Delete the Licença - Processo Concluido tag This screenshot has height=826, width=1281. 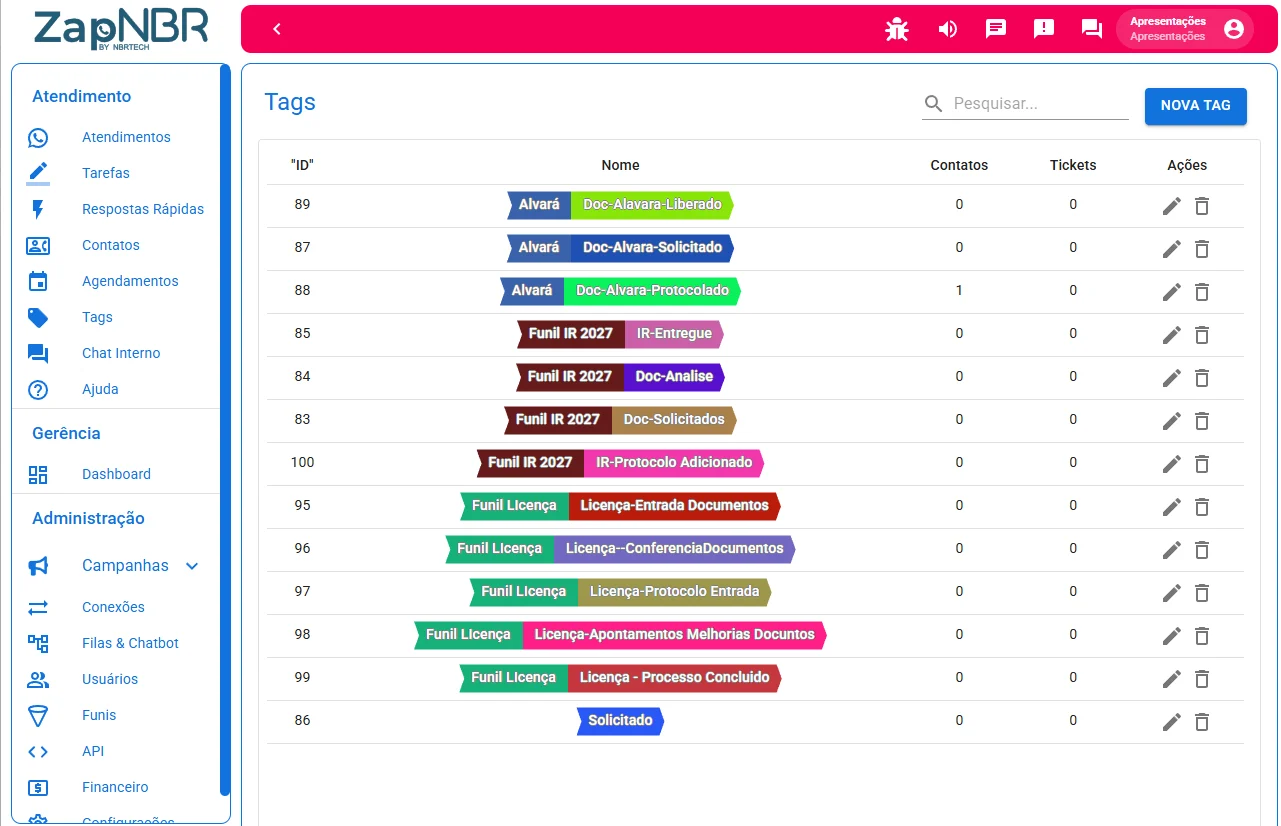[1202, 679]
